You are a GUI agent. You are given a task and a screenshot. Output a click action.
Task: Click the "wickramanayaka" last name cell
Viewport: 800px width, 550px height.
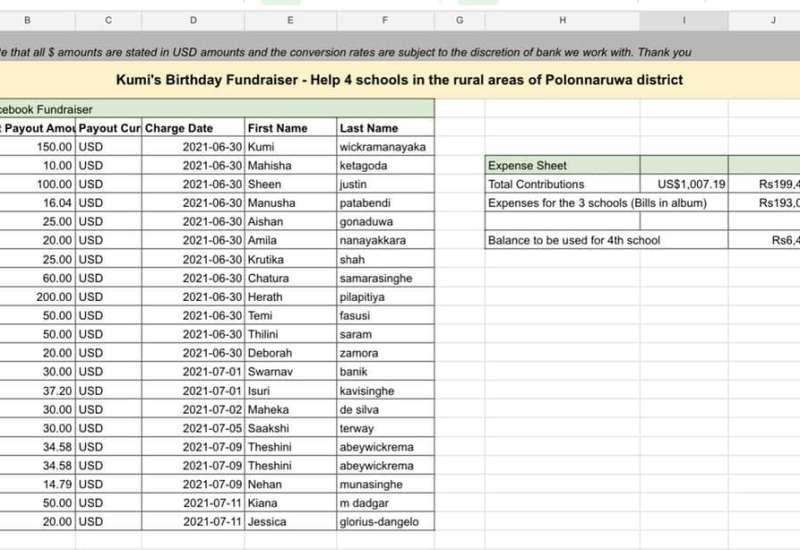(385, 147)
